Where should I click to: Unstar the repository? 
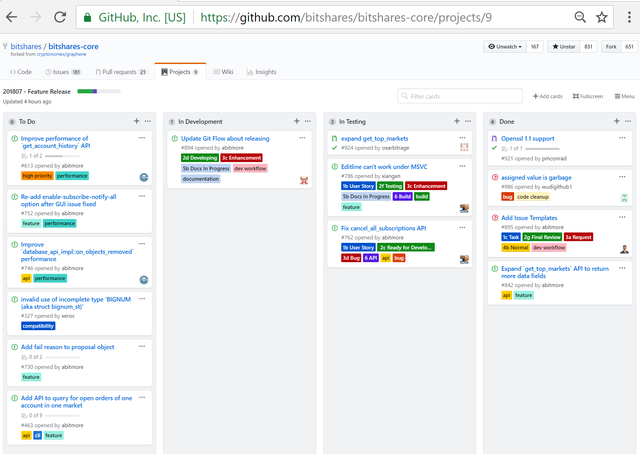(564, 47)
